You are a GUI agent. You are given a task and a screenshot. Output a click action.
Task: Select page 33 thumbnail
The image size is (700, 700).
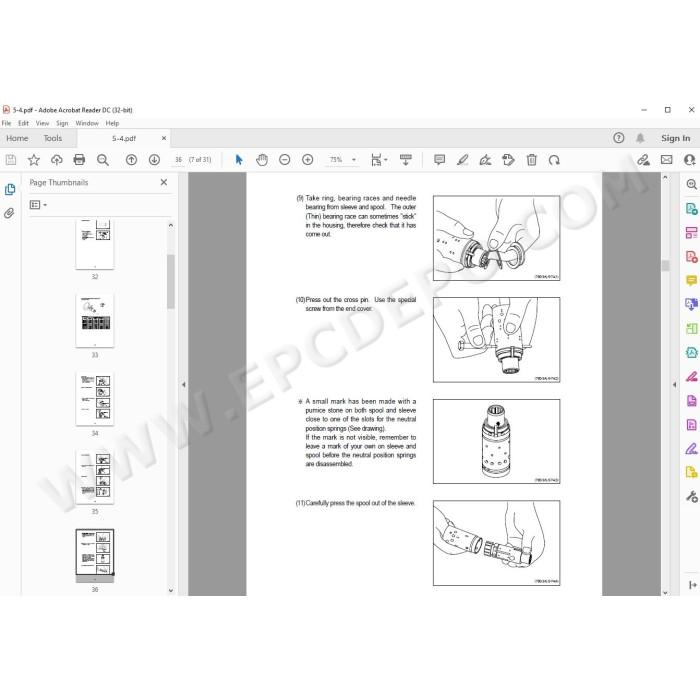click(95, 321)
